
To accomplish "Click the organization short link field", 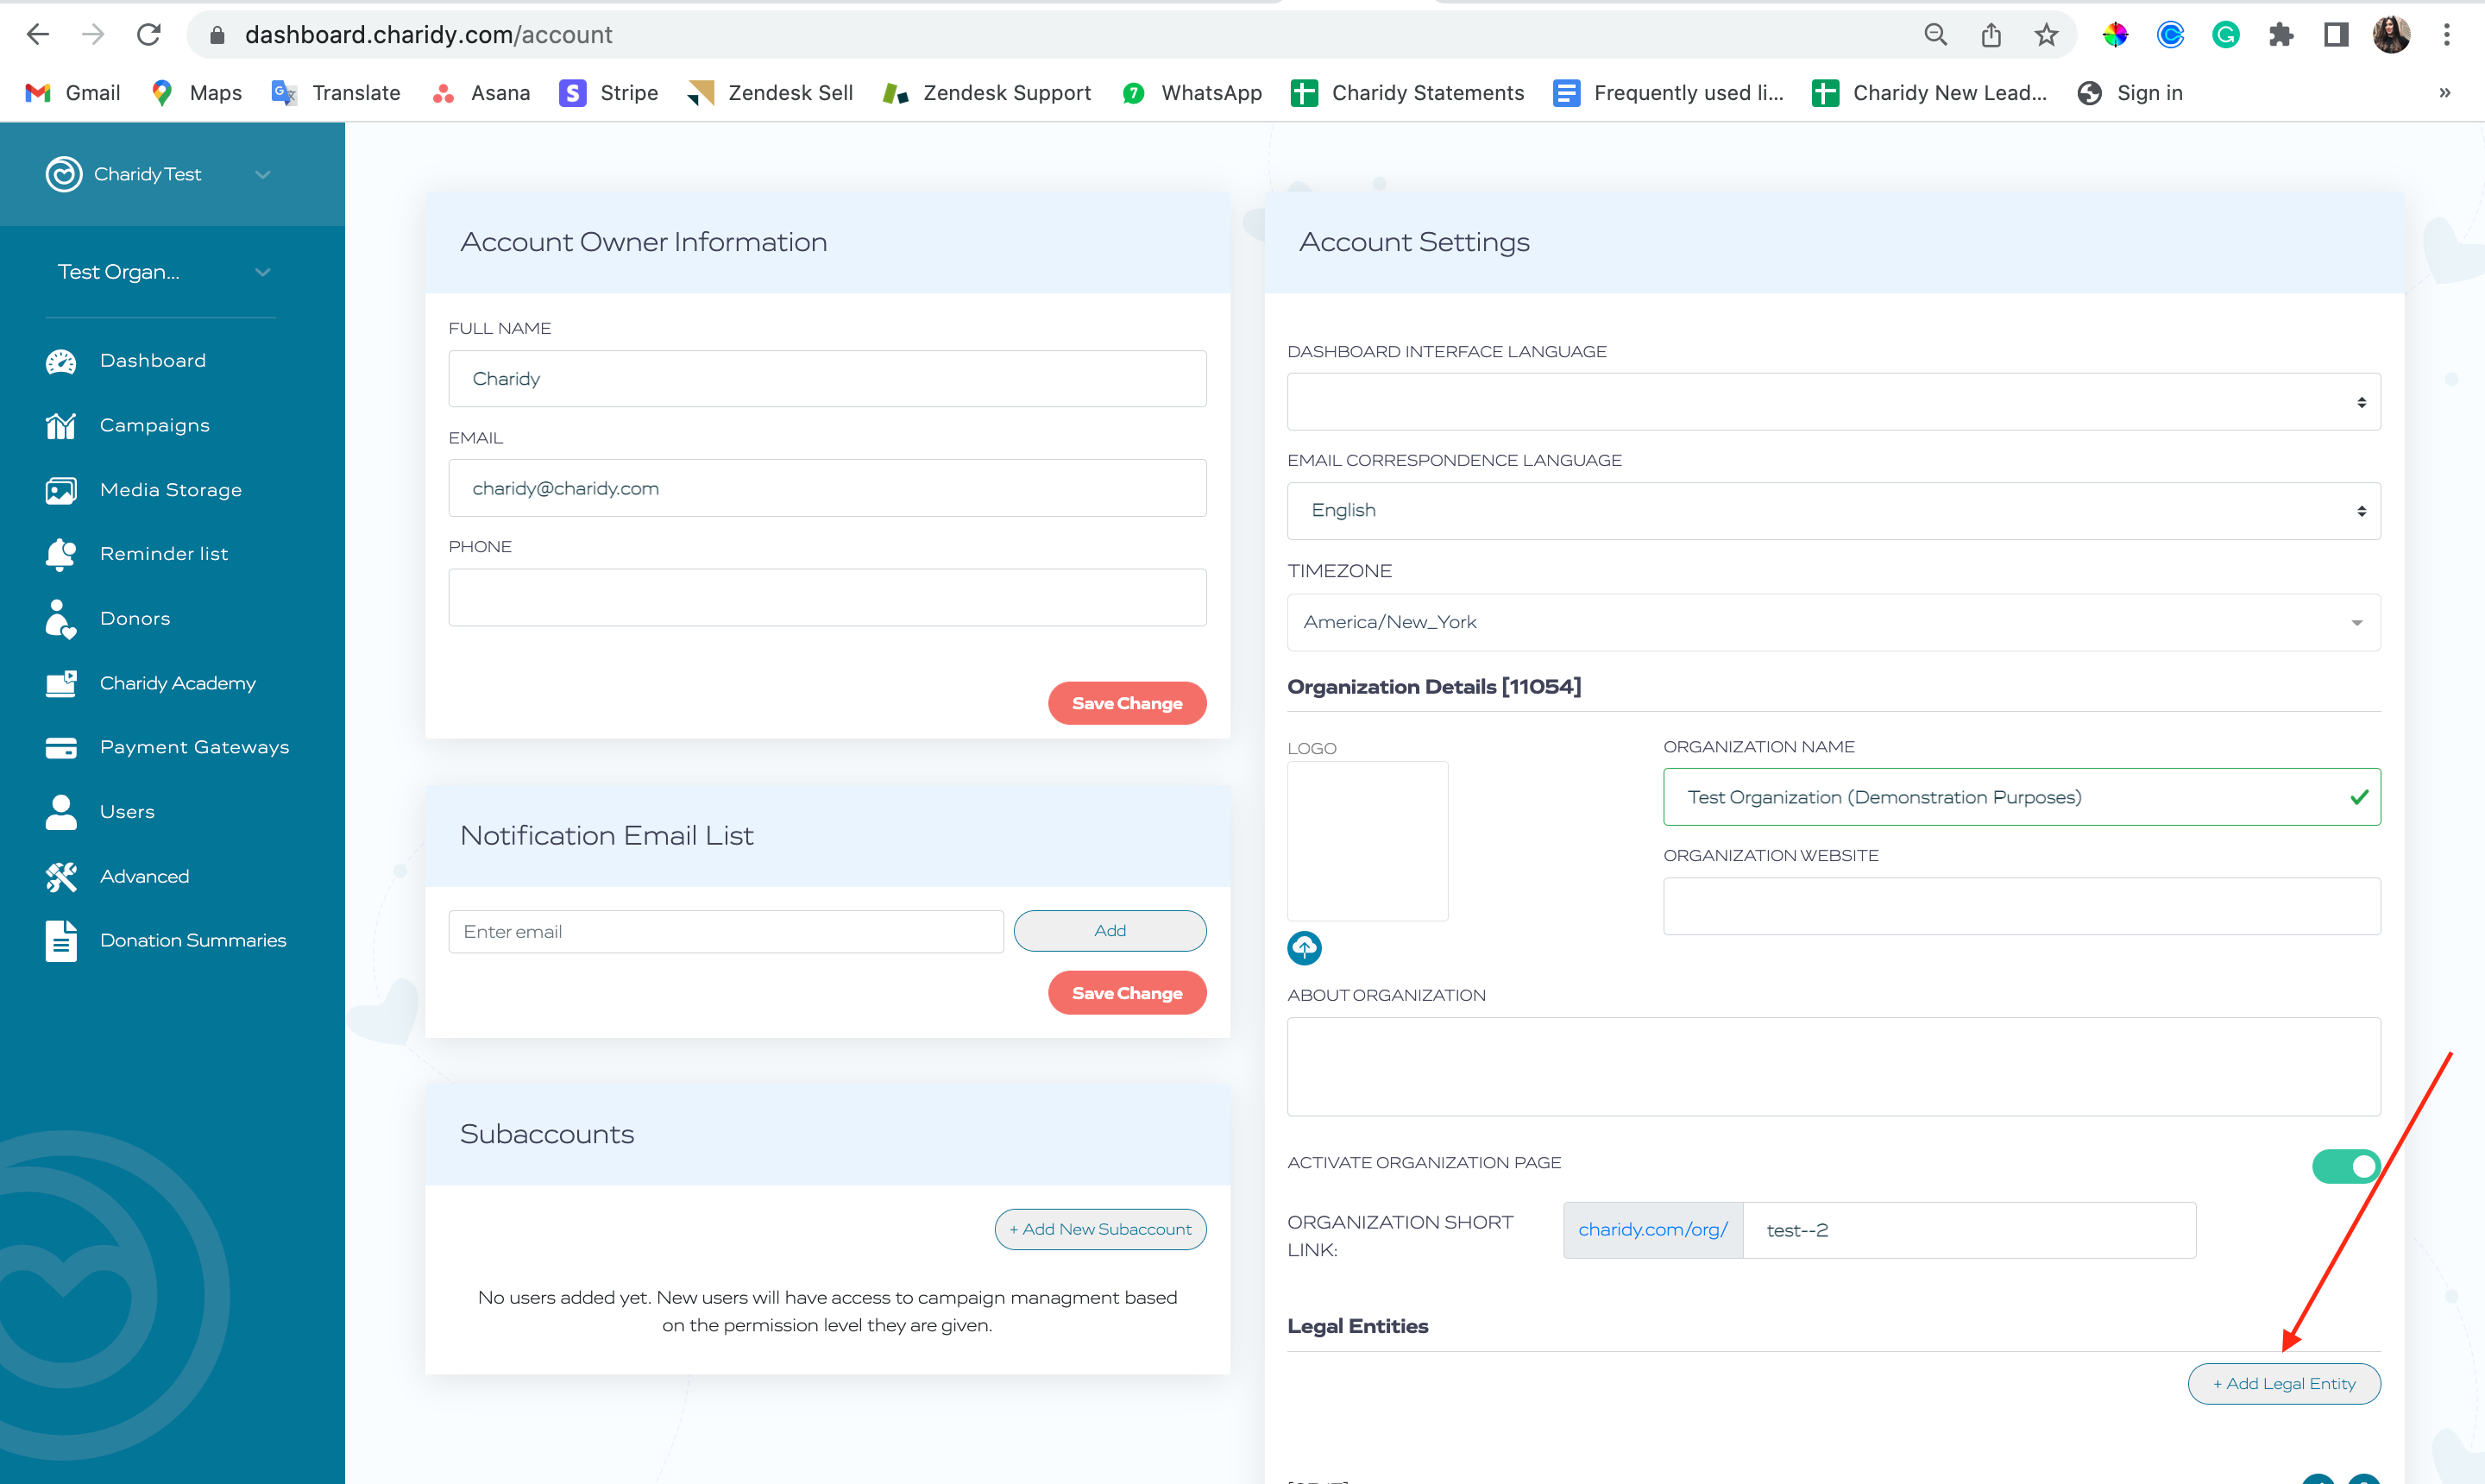I will tap(1968, 1230).
